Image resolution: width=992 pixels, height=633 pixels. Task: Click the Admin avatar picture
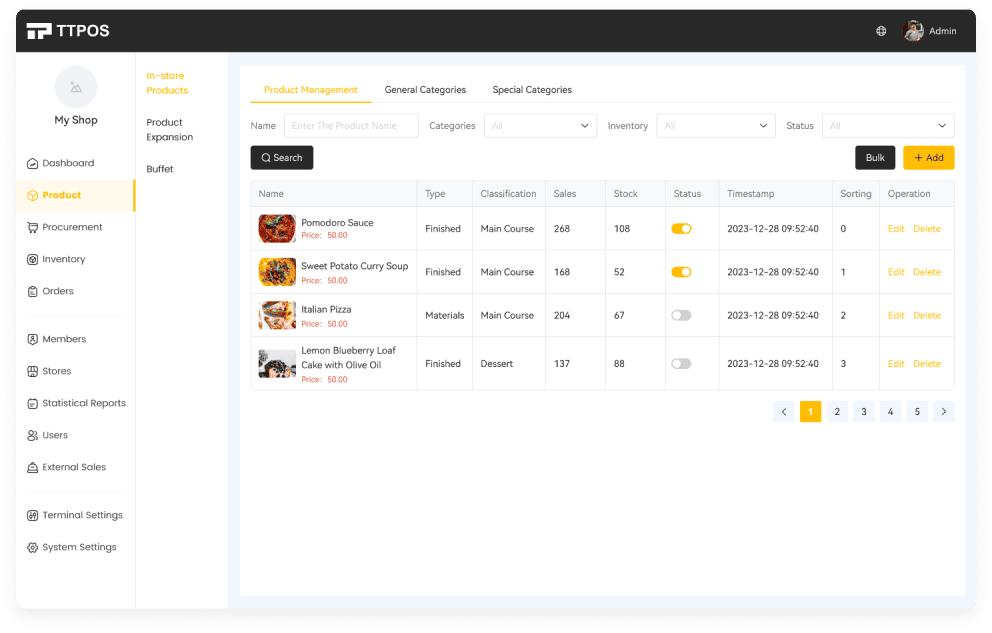click(x=913, y=30)
